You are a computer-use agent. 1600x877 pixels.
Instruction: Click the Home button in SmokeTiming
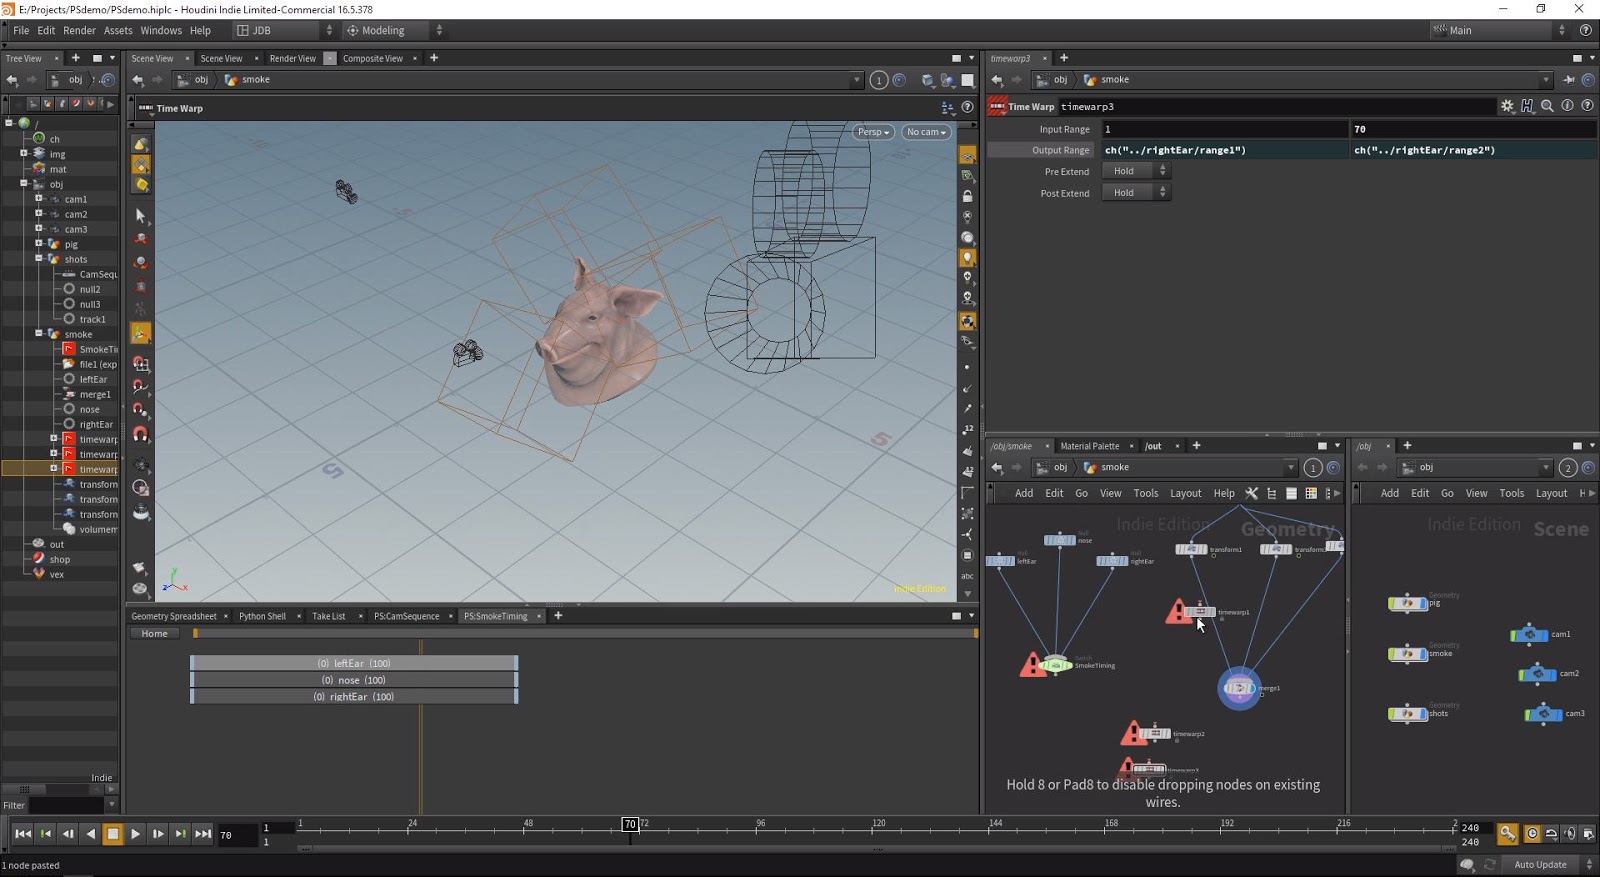click(x=154, y=634)
